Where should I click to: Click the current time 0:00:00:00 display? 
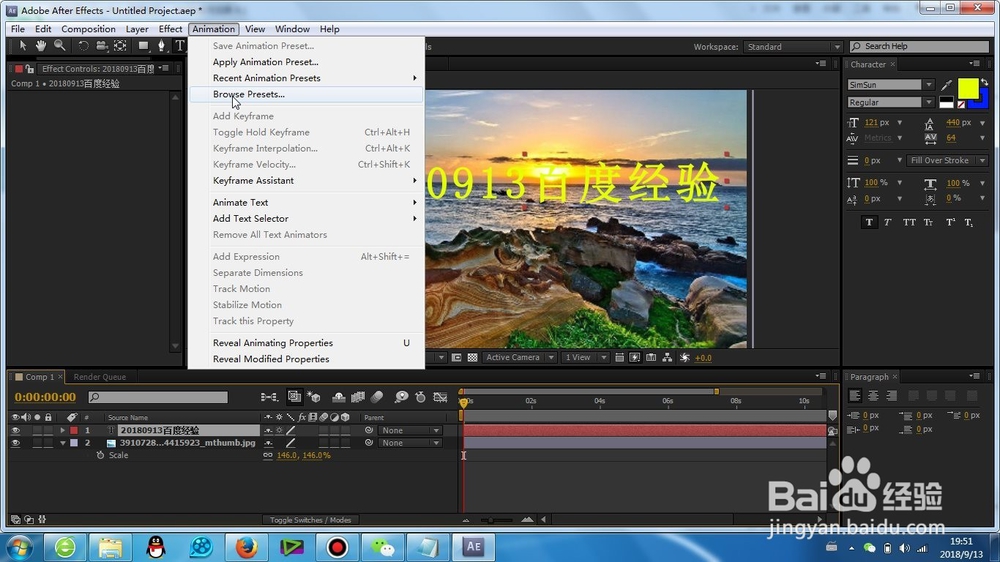click(x=45, y=397)
